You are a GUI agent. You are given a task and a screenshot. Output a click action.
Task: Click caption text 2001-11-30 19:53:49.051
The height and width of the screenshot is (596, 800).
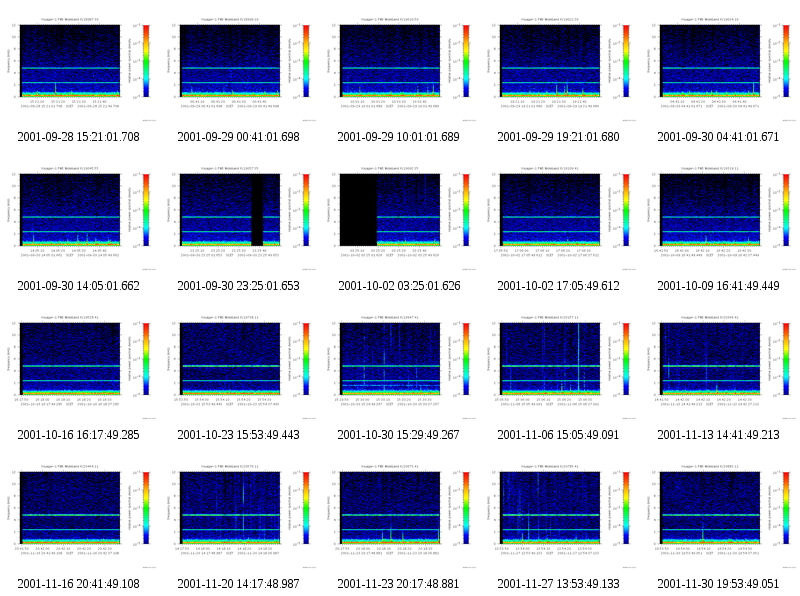coord(718,584)
